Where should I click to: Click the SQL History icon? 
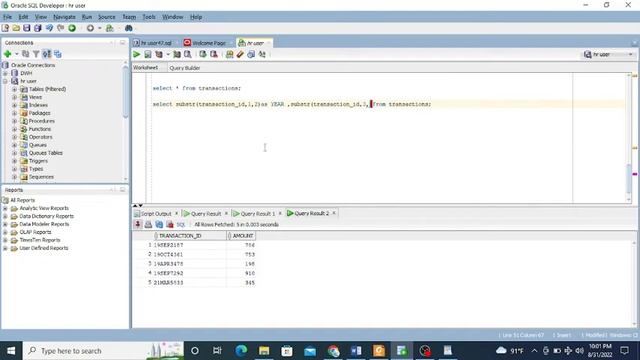[251, 54]
